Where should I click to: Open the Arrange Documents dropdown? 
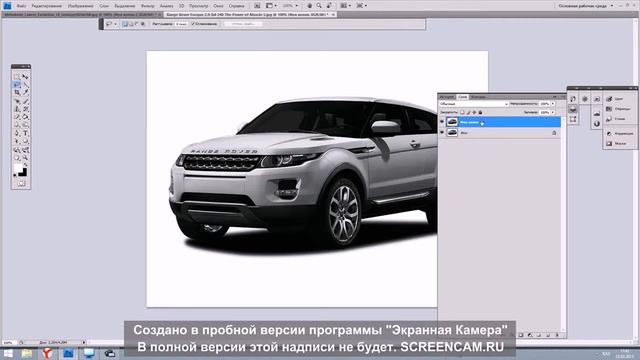[x=346, y=6]
